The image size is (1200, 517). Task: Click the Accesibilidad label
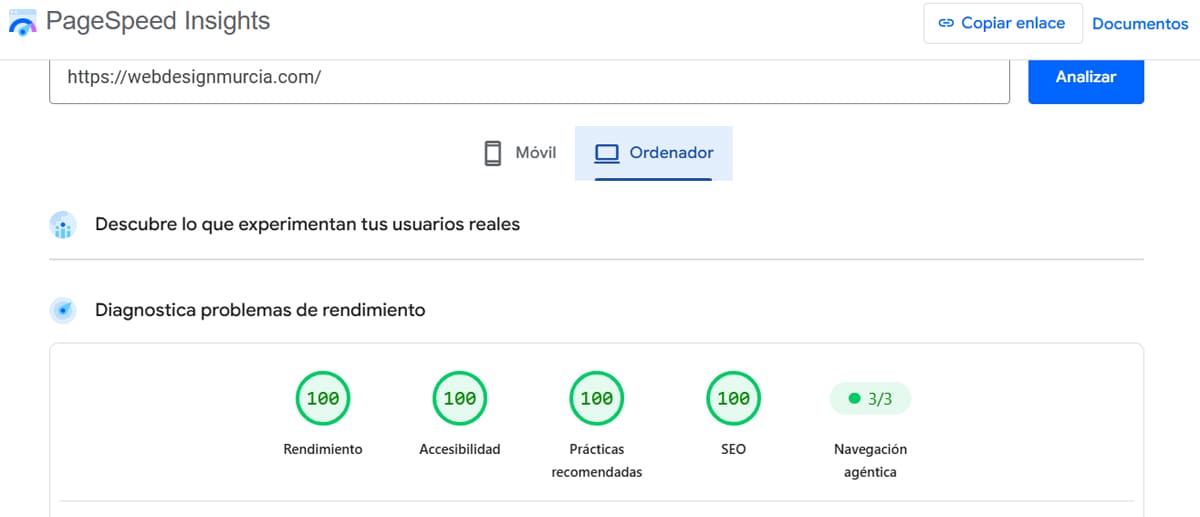tap(460, 450)
